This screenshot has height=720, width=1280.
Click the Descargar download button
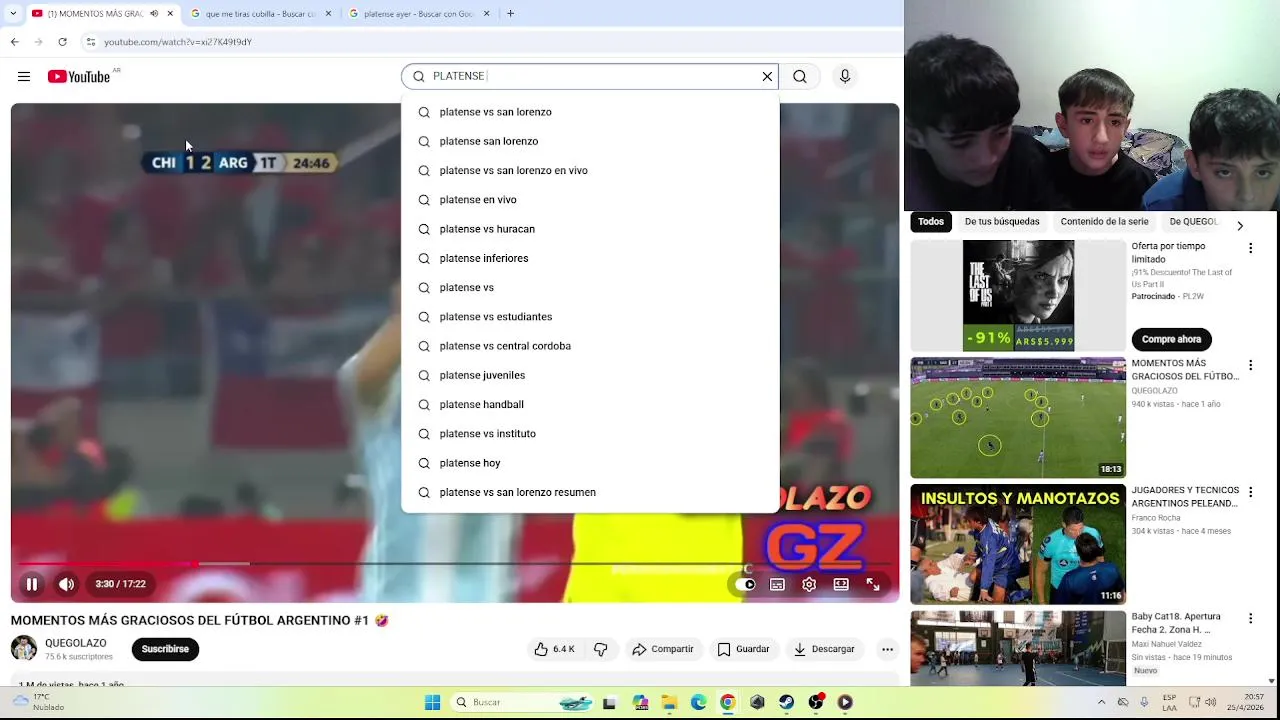(x=824, y=649)
